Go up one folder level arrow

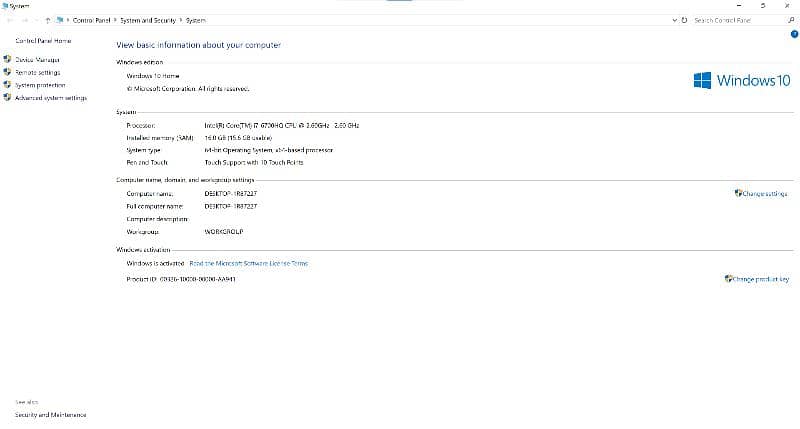click(x=48, y=20)
